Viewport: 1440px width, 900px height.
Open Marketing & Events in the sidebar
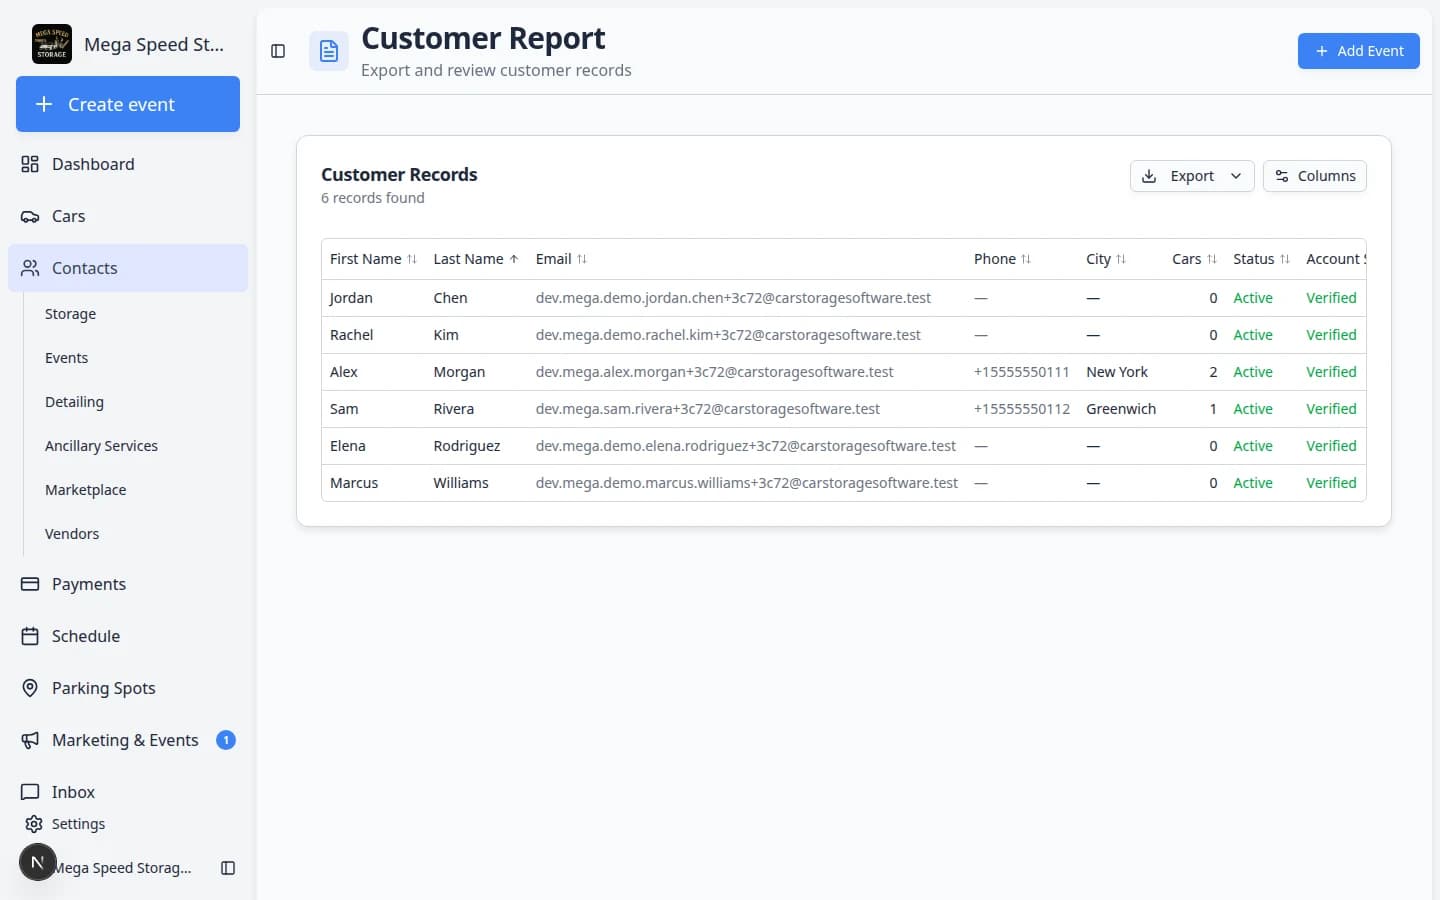point(128,740)
